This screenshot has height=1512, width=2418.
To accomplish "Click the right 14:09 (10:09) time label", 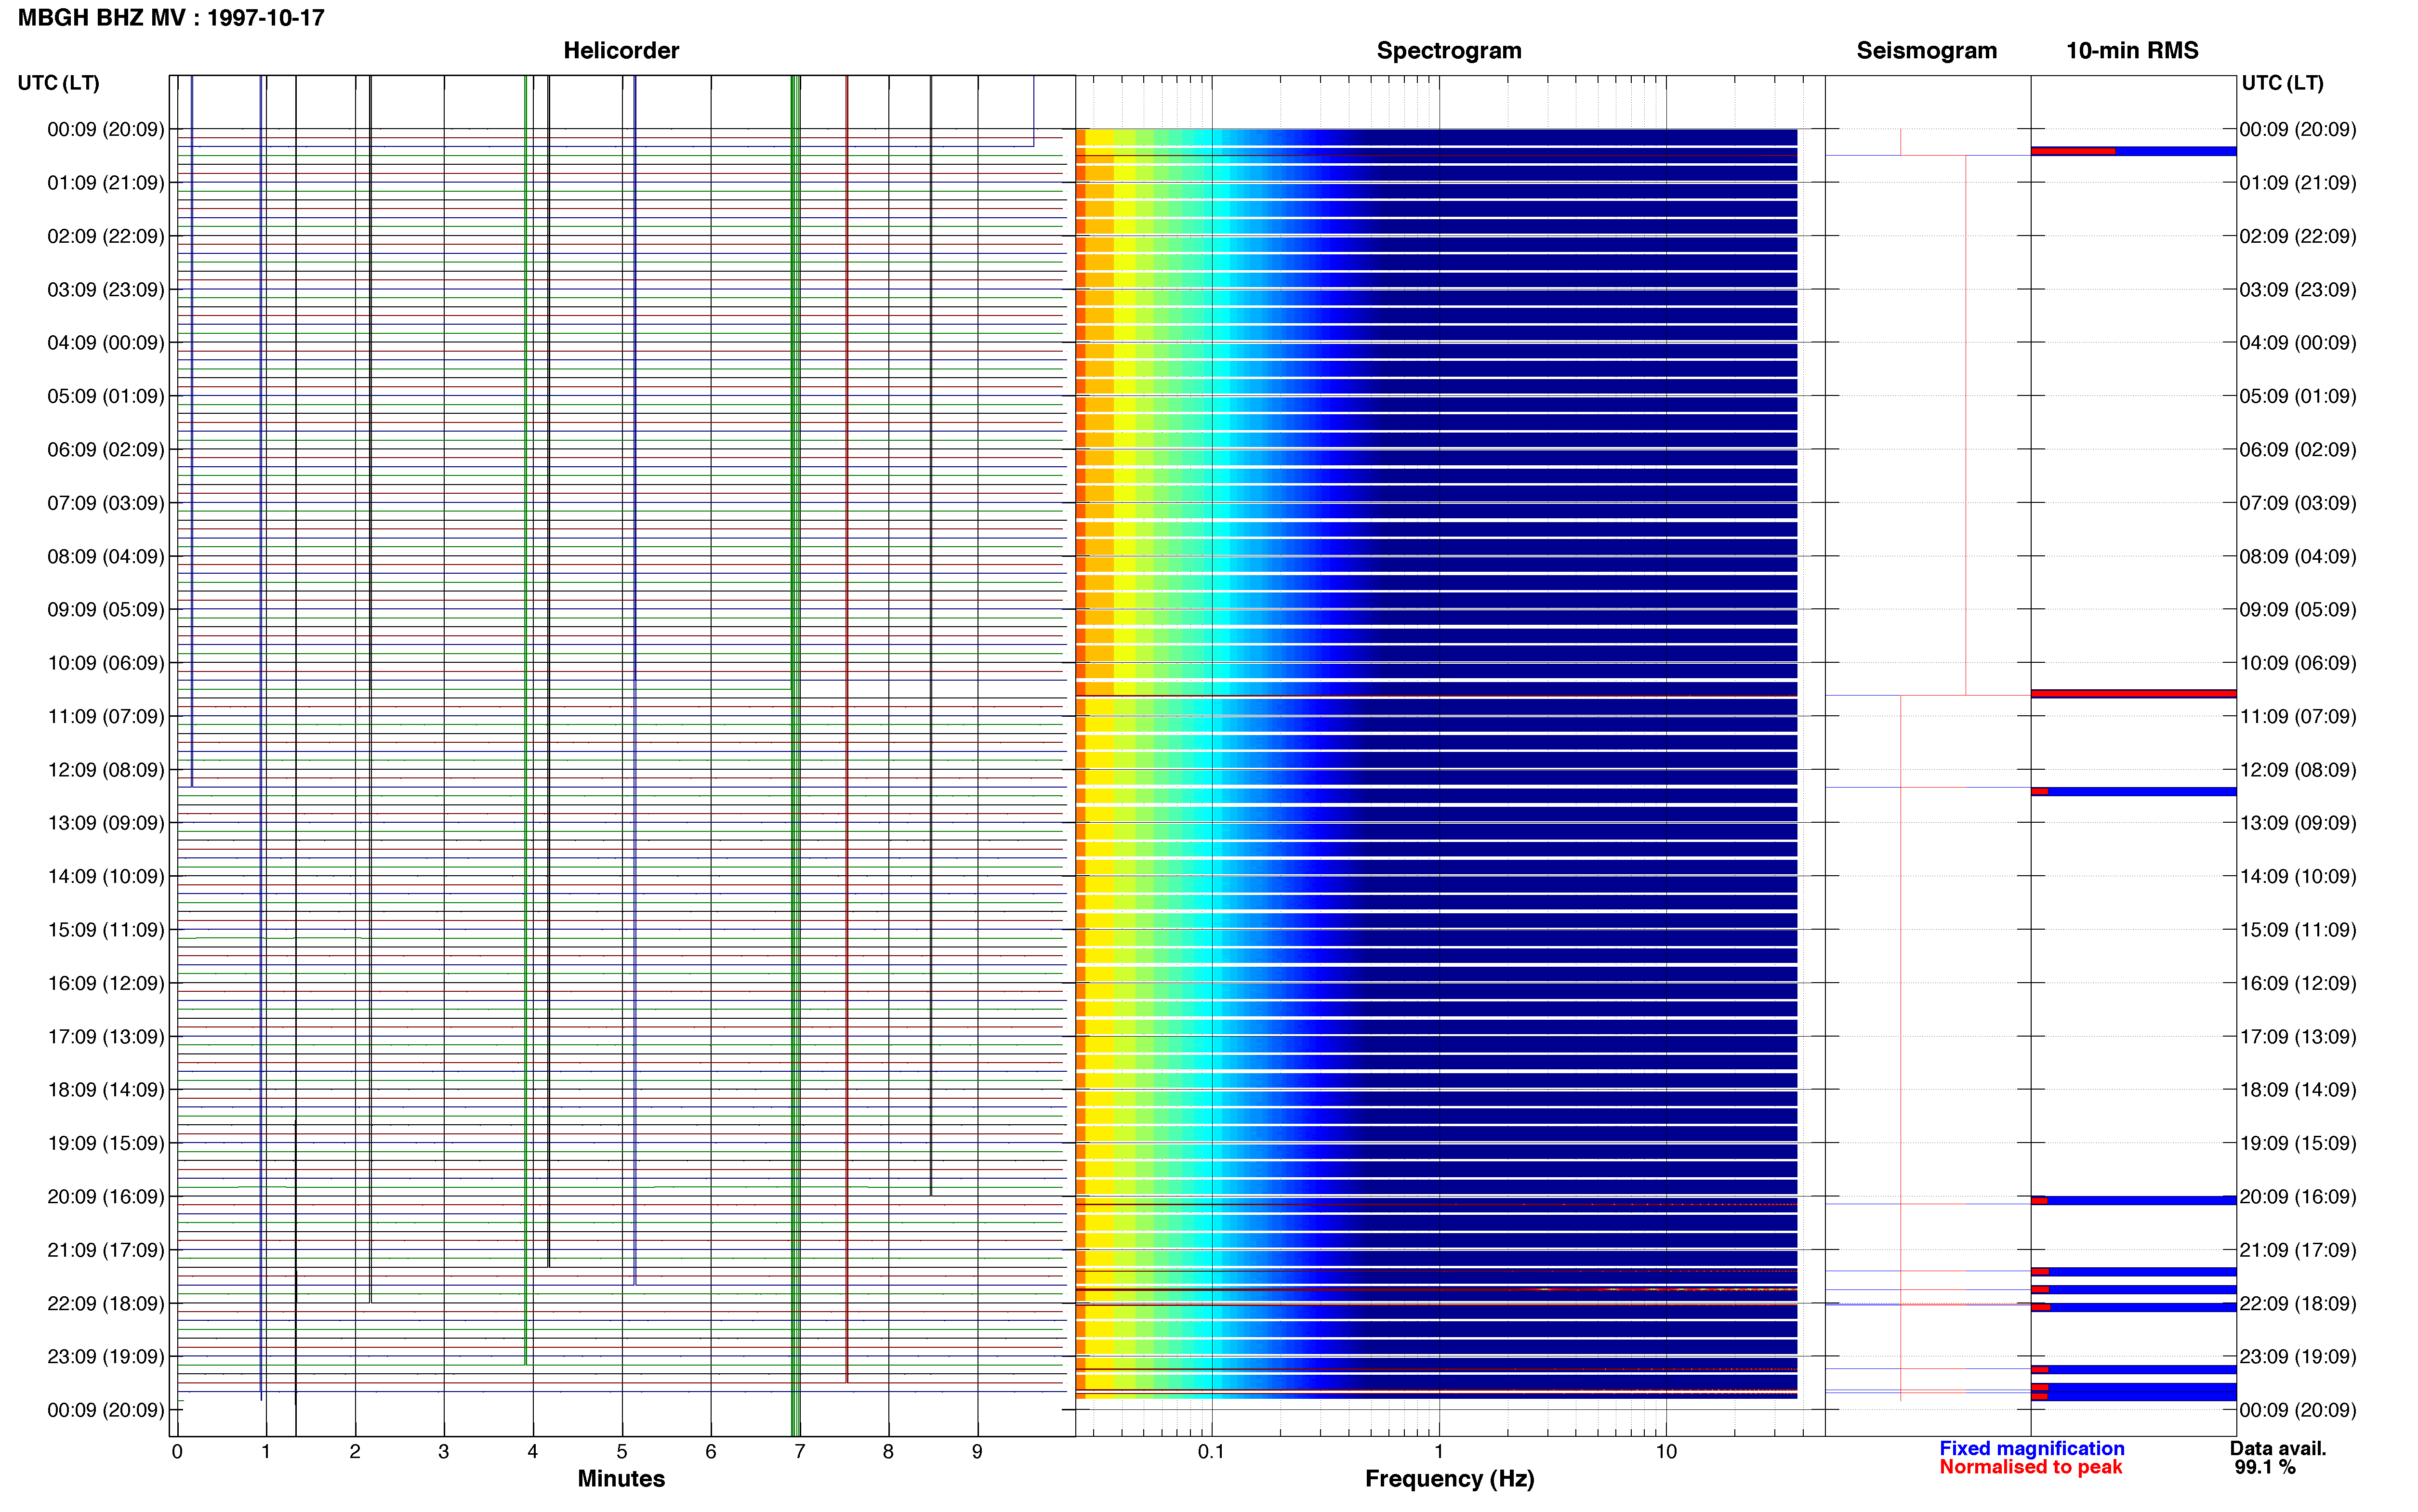I will coord(2298,876).
